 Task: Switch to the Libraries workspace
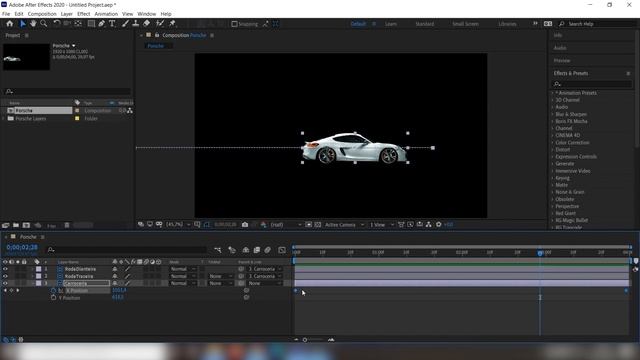507,24
